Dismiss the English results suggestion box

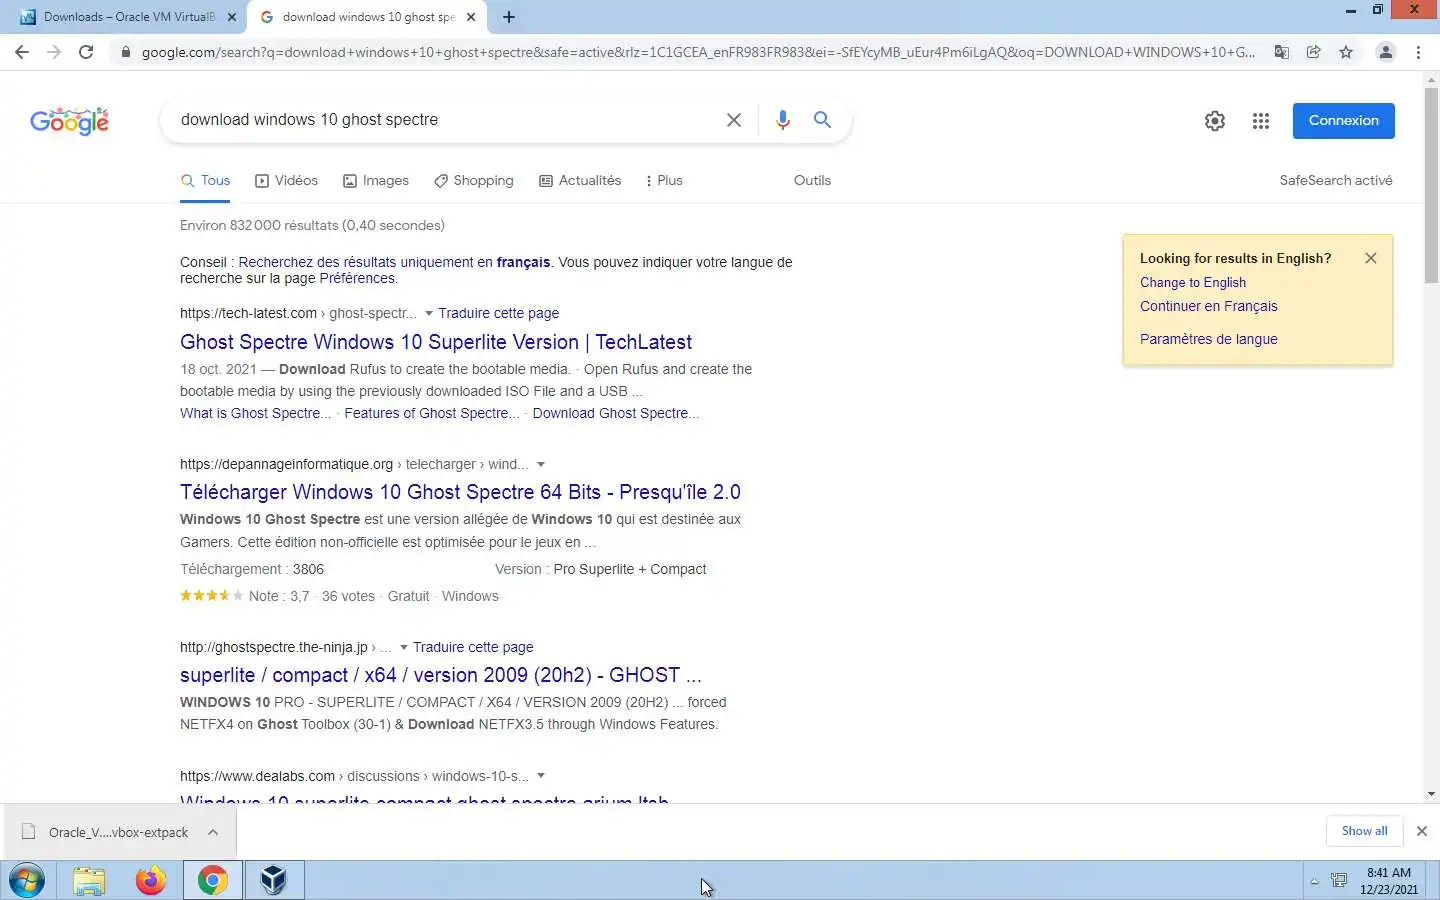pyautogui.click(x=1370, y=258)
